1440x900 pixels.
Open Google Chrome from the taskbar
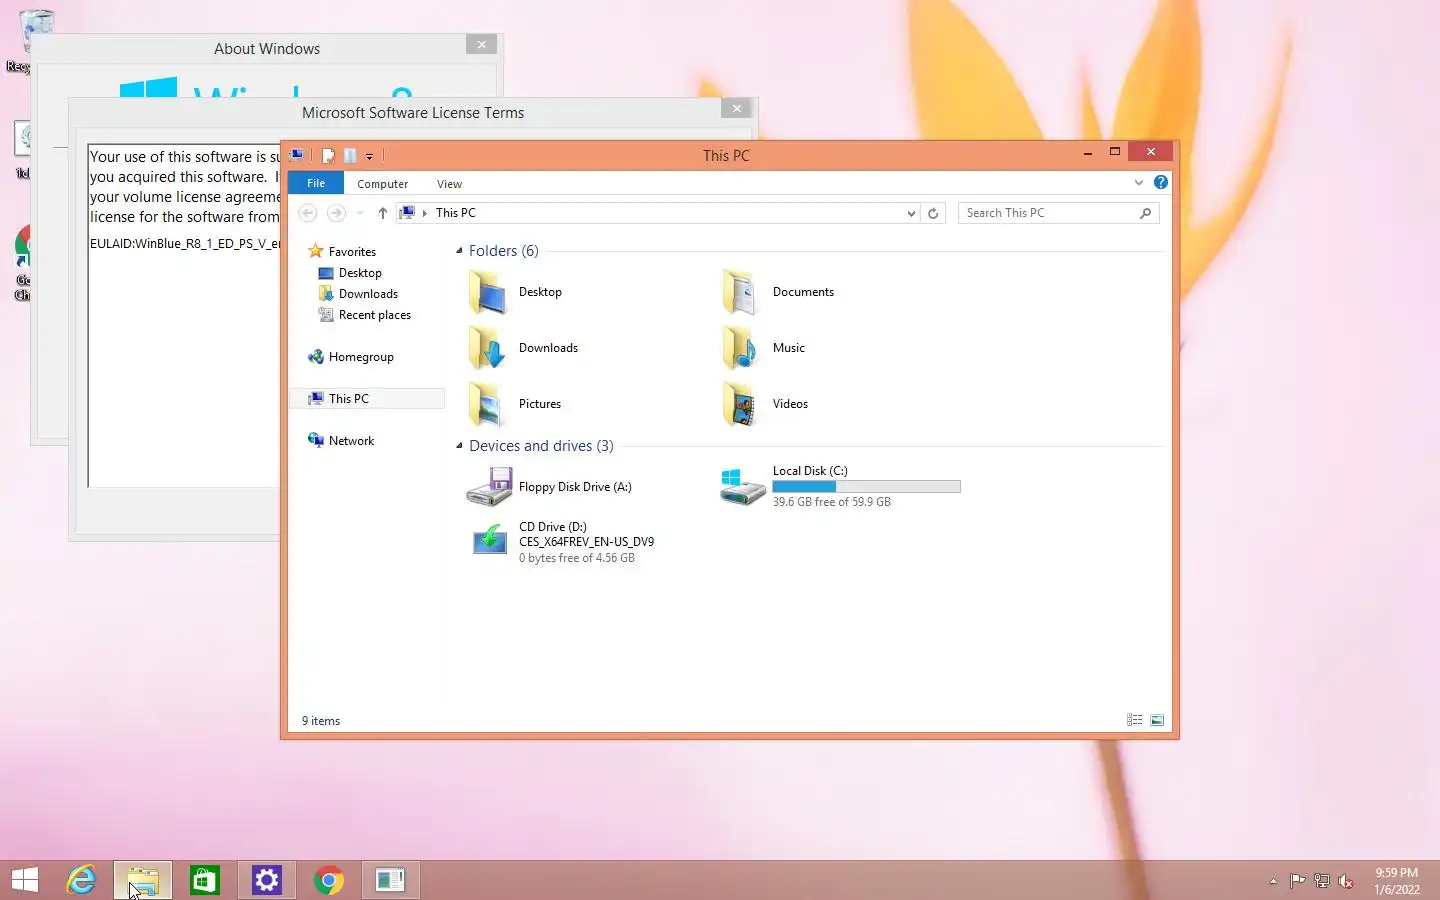click(329, 880)
